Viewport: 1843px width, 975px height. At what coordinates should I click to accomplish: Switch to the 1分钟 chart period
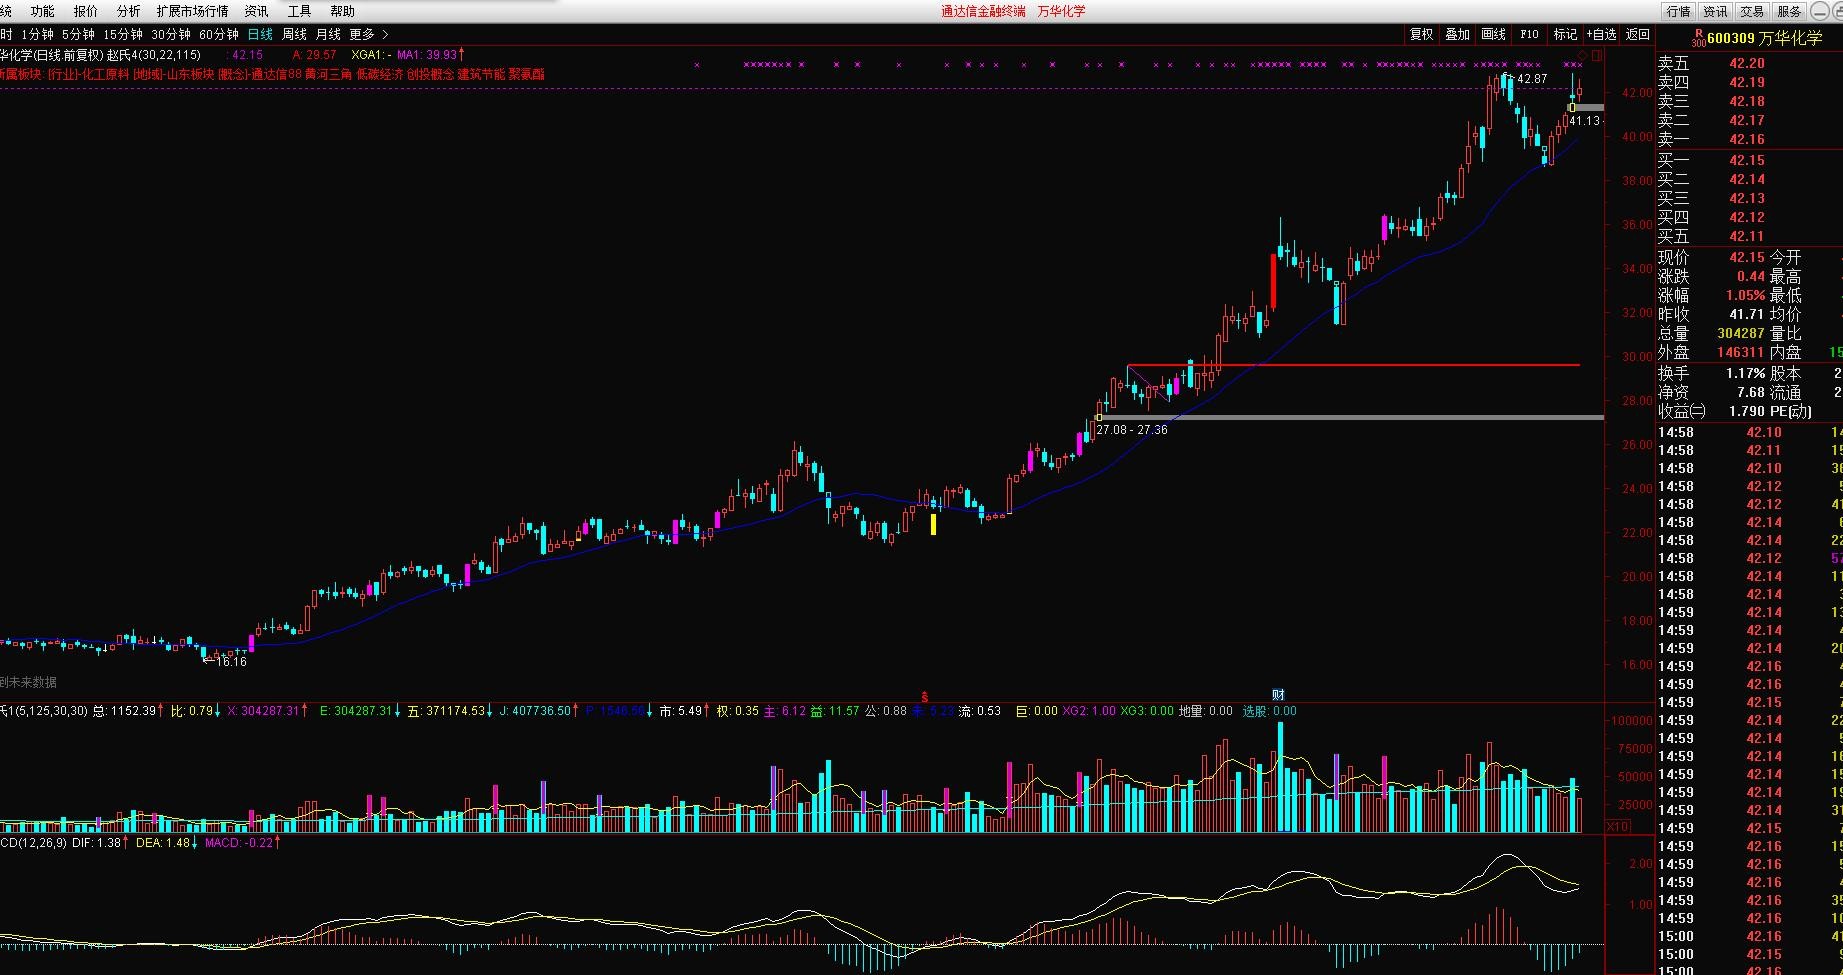tap(37, 34)
